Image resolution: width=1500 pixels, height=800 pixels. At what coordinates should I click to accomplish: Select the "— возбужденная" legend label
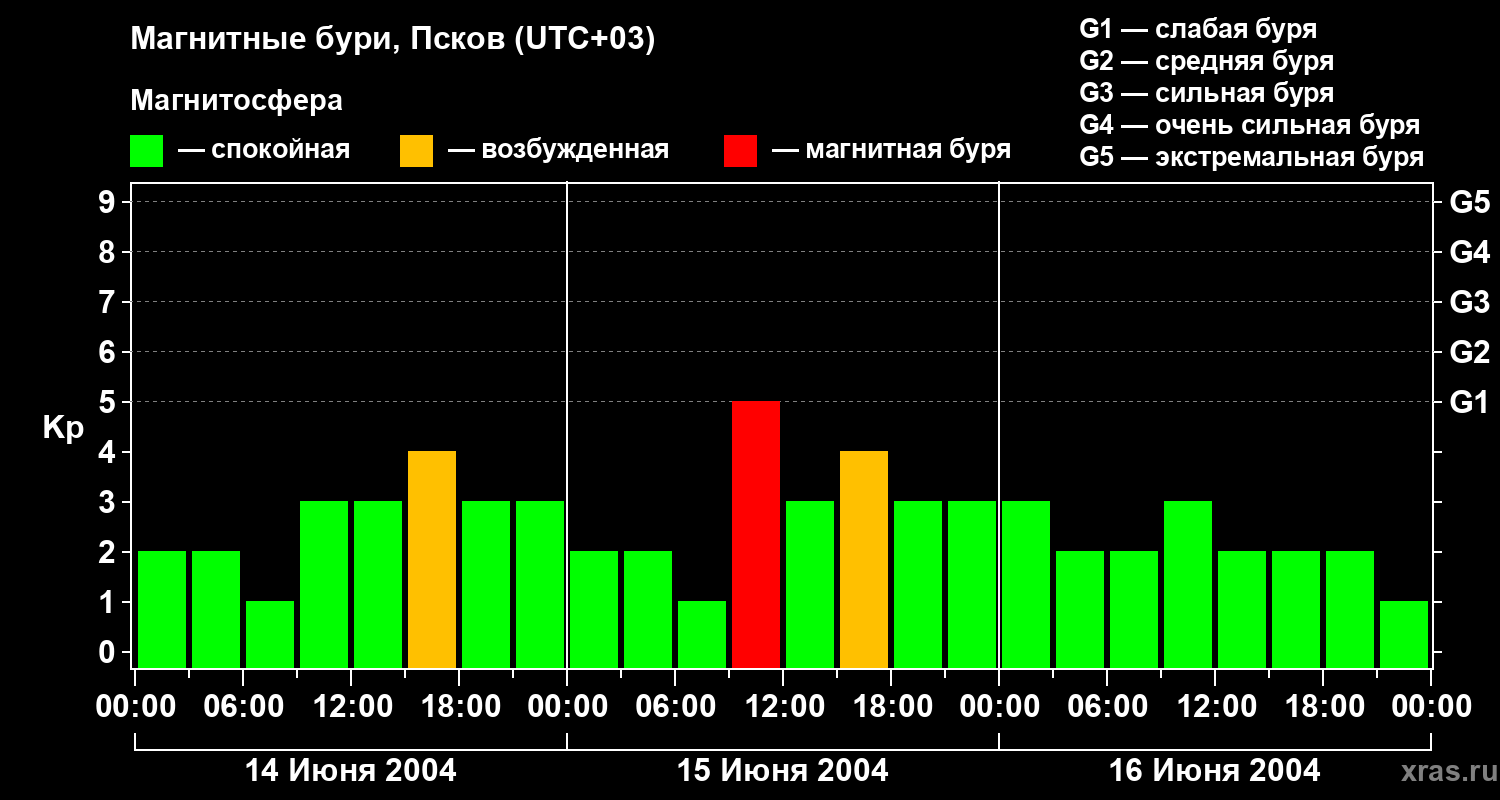[558, 151]
